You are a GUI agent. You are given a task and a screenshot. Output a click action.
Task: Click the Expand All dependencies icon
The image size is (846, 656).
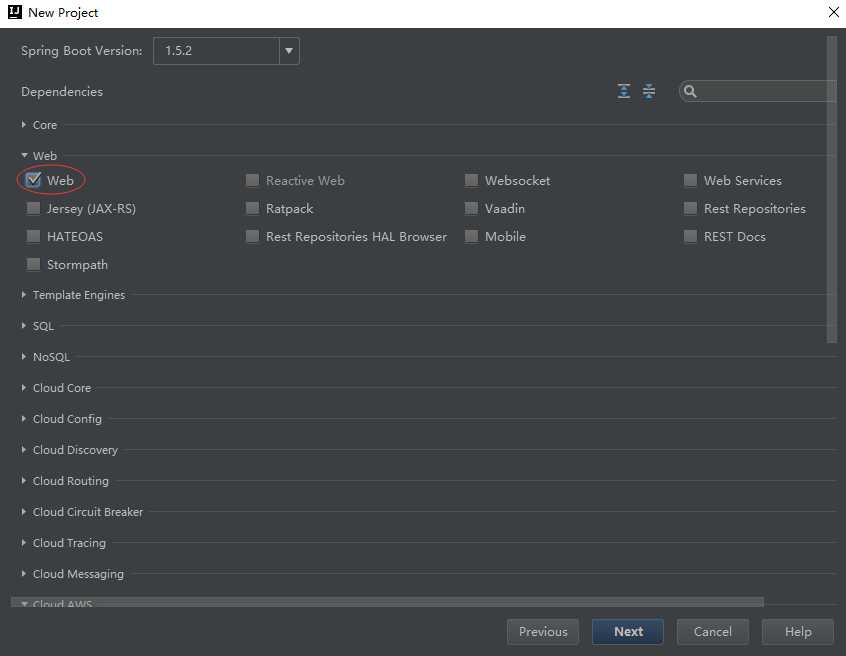pos(624,91)
